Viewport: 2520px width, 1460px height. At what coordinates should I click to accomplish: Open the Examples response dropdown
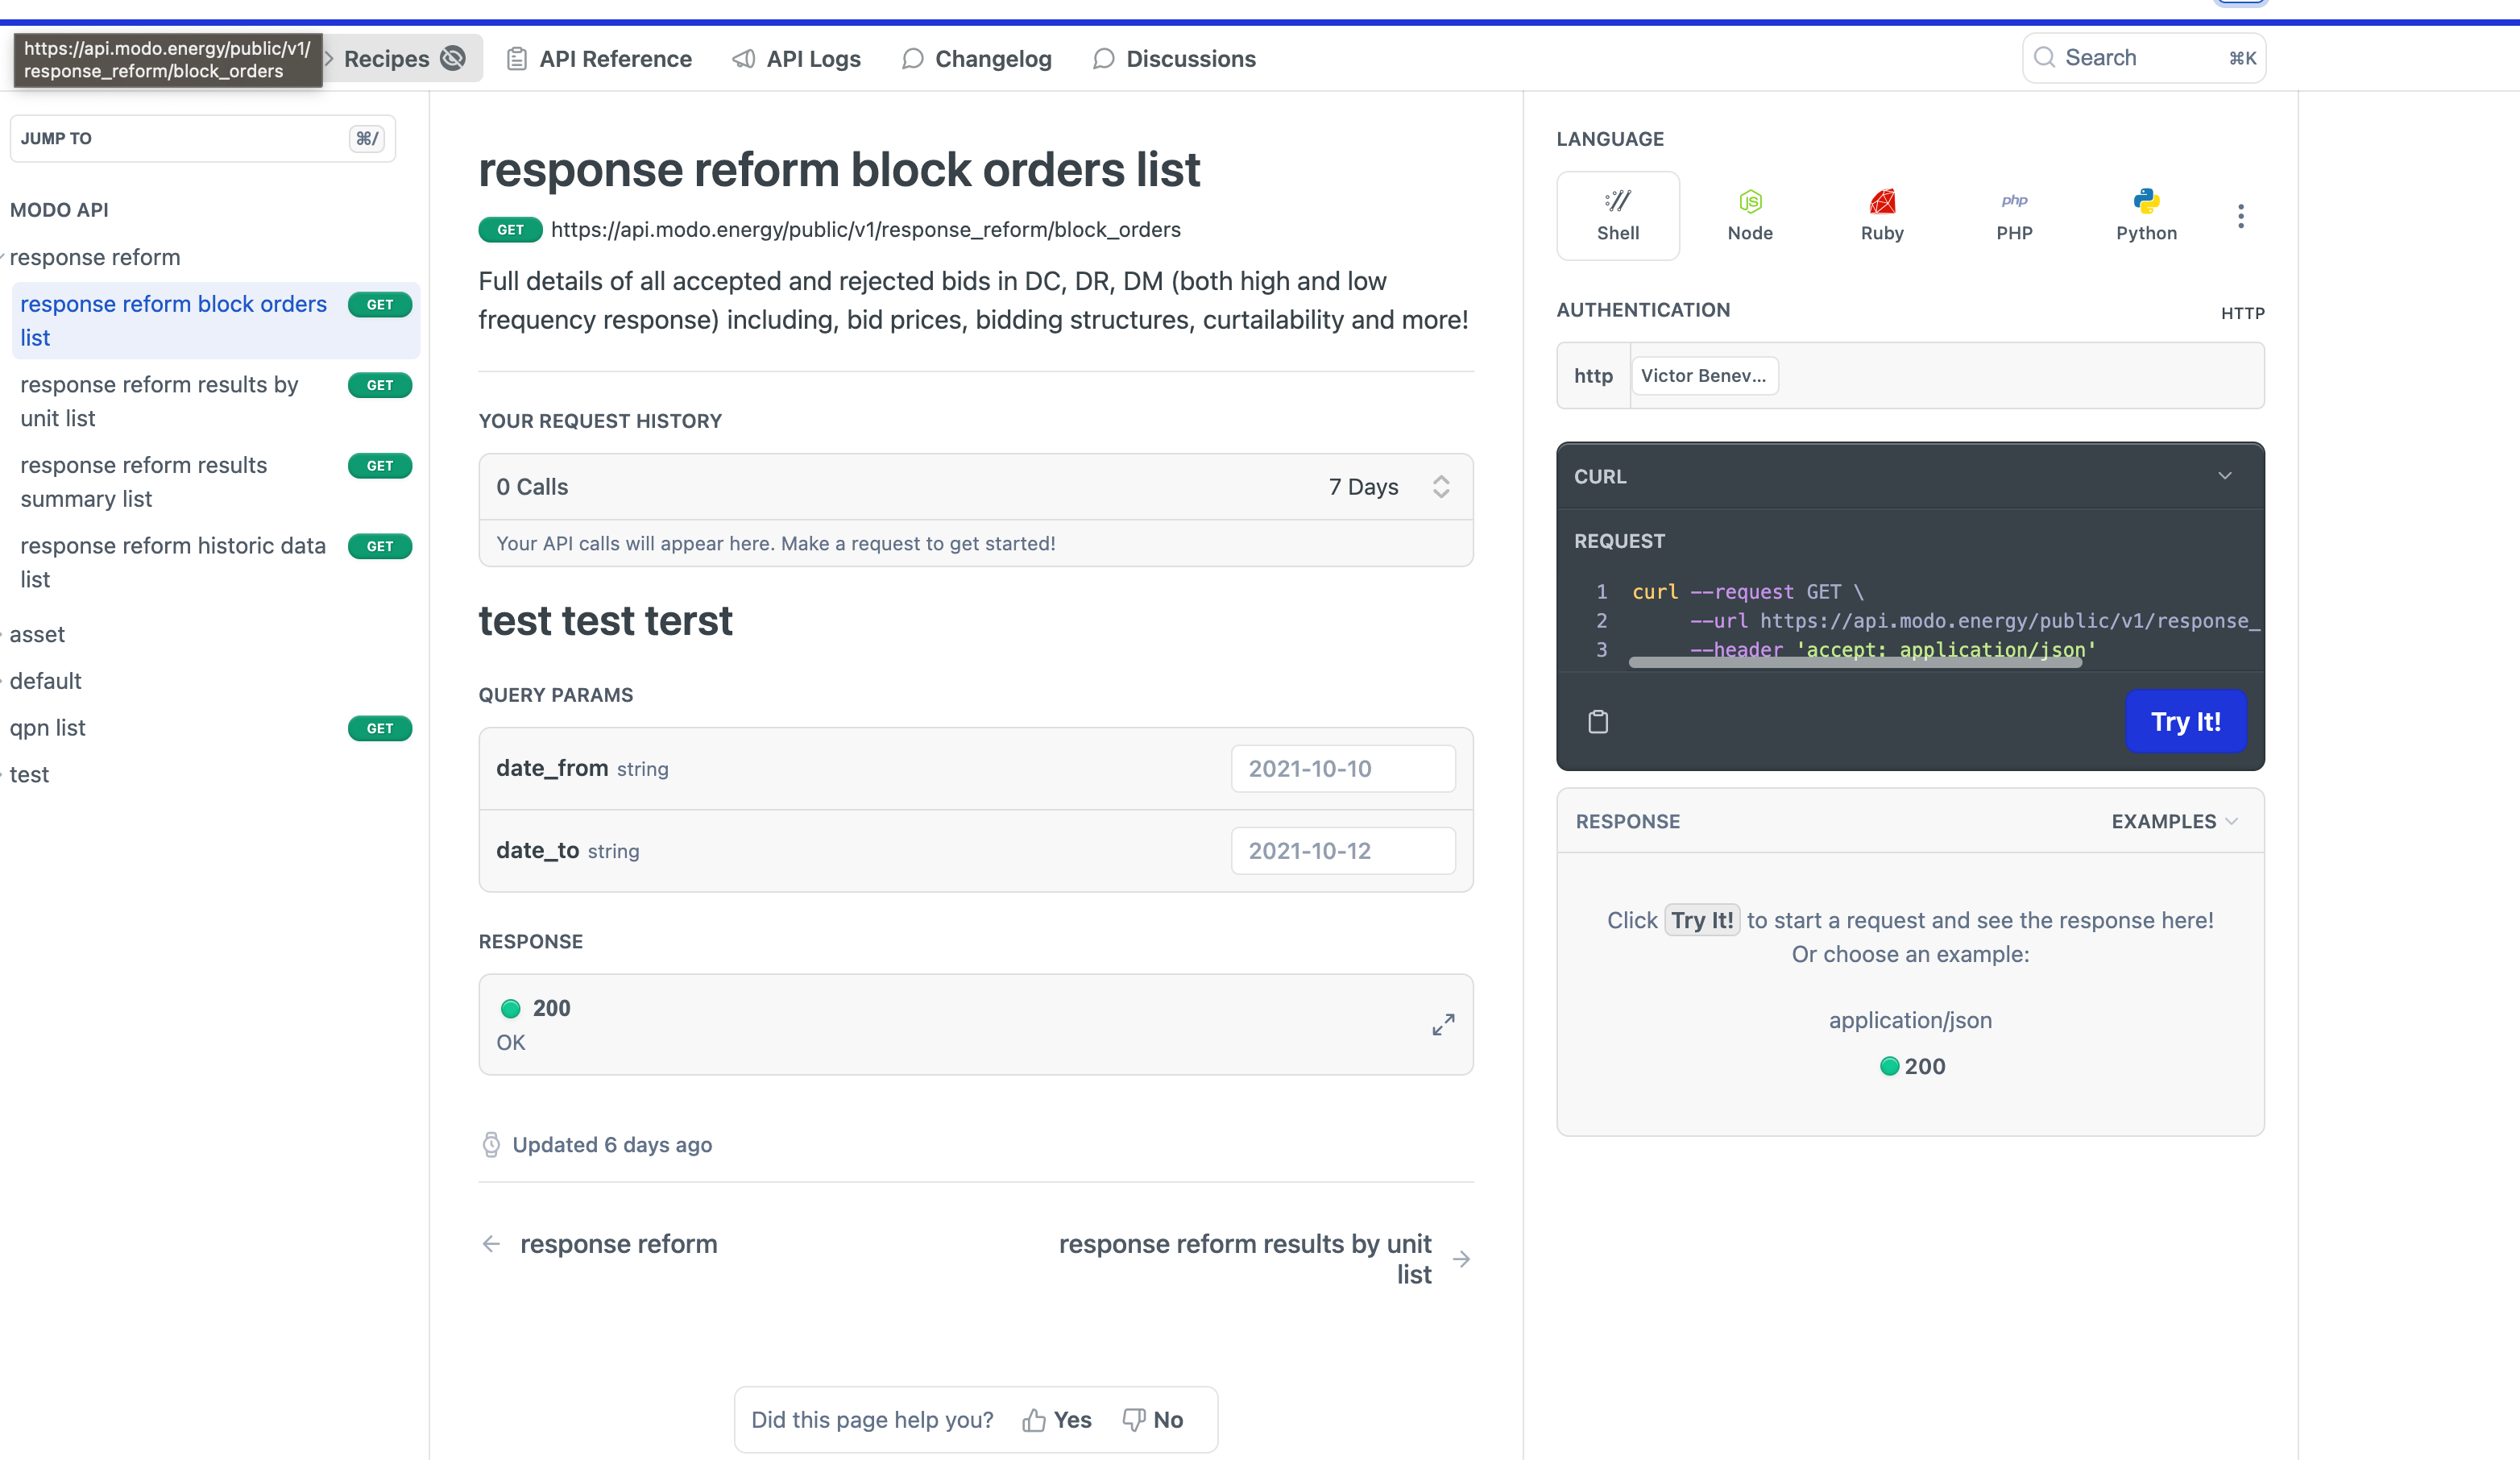coord(2173,821)
